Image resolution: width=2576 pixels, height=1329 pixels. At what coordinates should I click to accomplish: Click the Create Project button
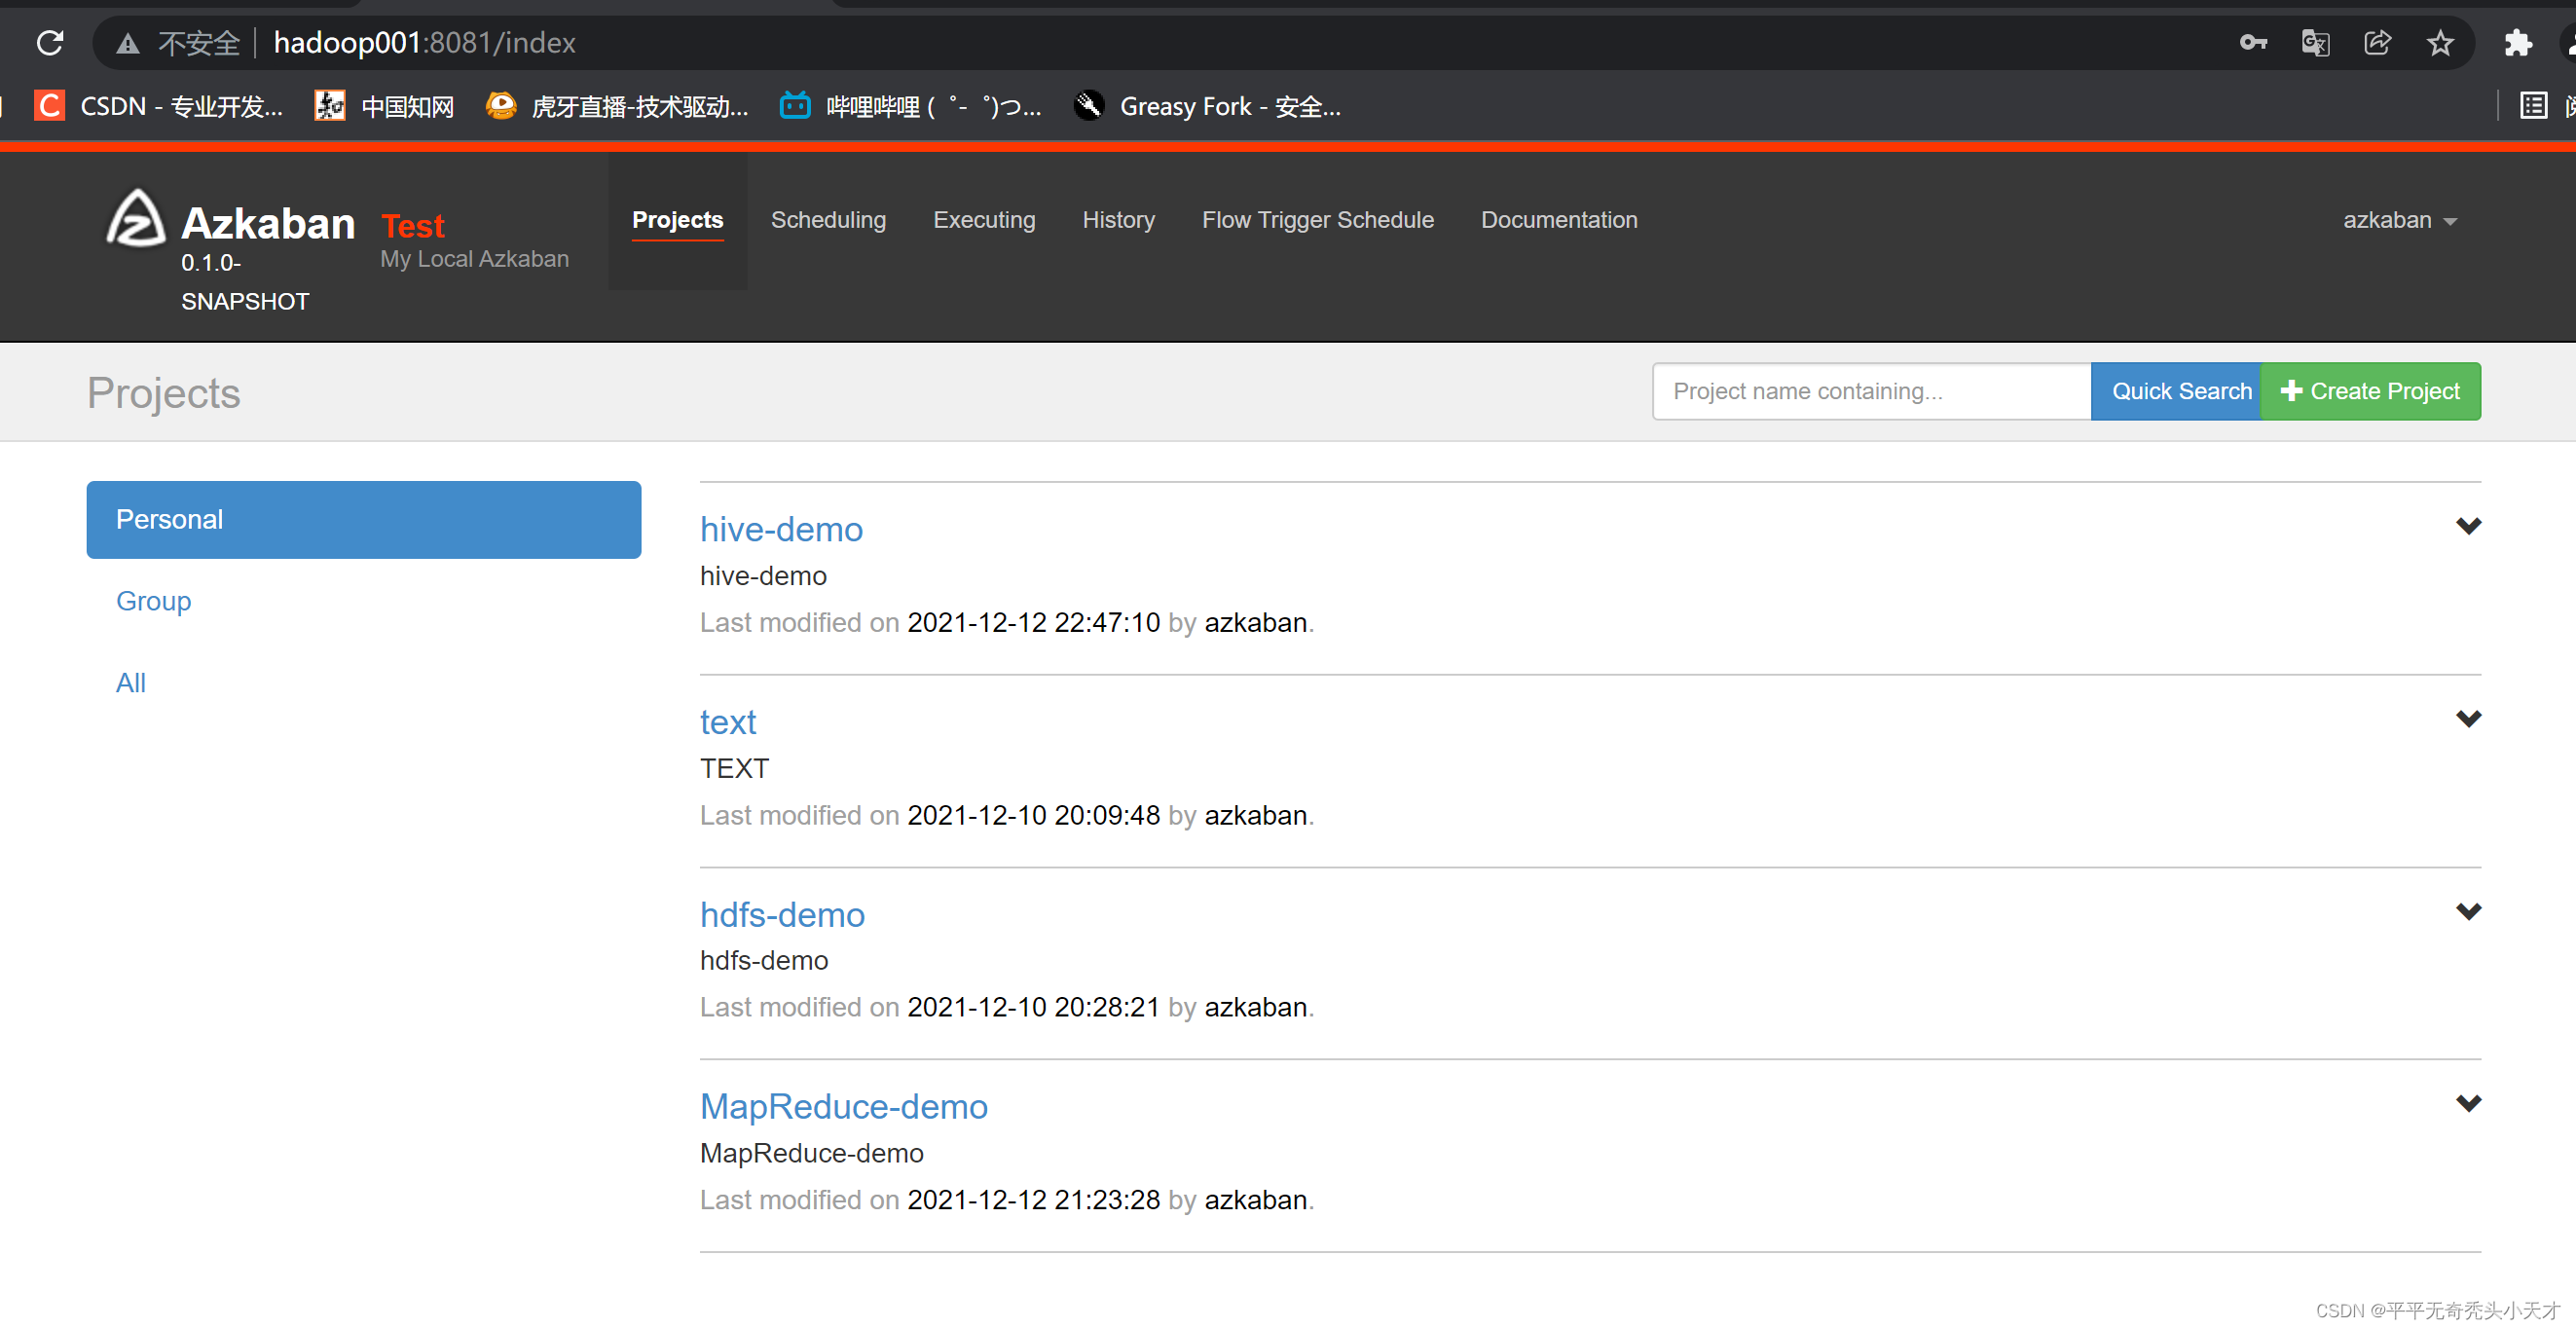(2369, 391)
